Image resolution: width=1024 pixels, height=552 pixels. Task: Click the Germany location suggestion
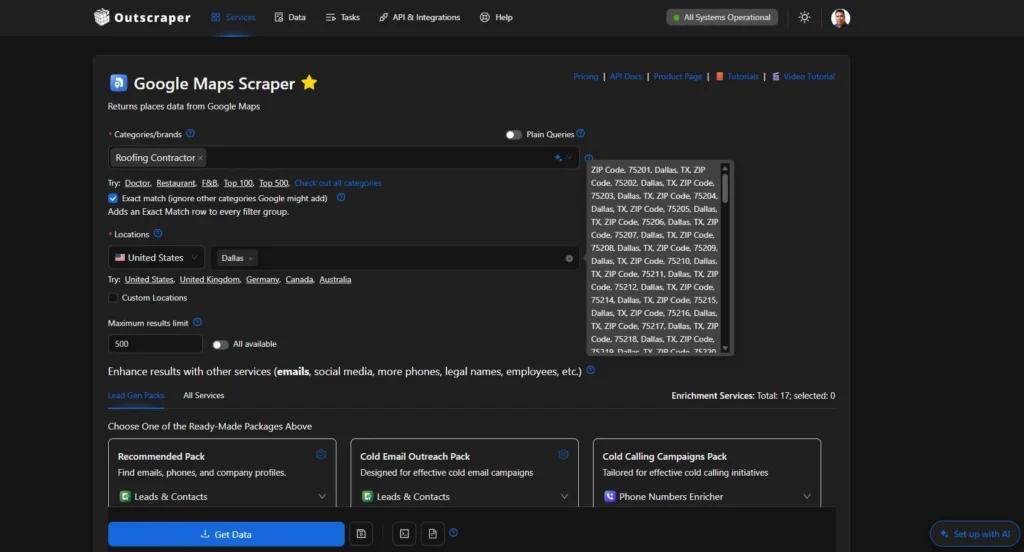click(x=263, y=280)
